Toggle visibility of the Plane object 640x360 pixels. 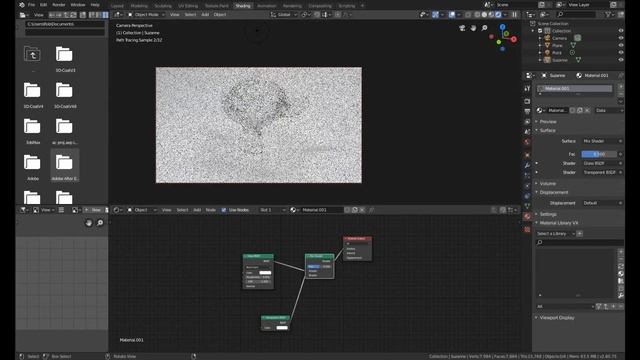621,45
